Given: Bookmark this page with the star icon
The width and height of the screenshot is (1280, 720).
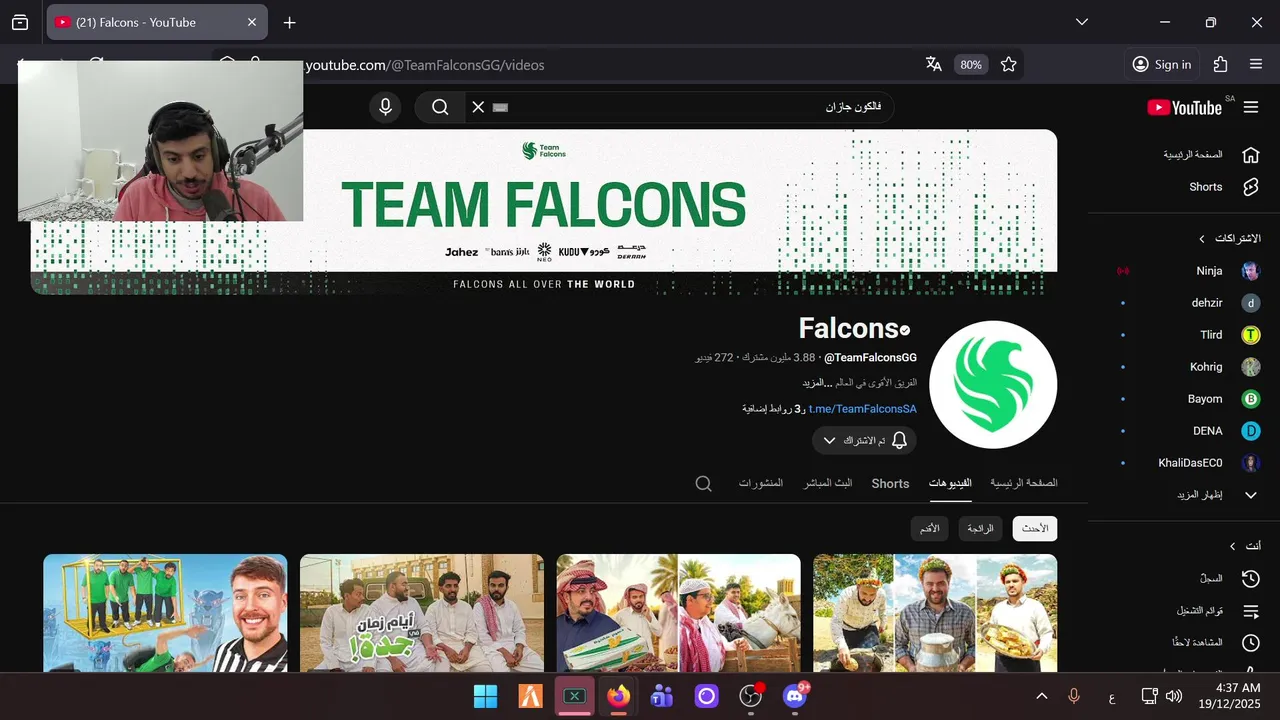Looking at the screenshot, I should click(1009, 64).
